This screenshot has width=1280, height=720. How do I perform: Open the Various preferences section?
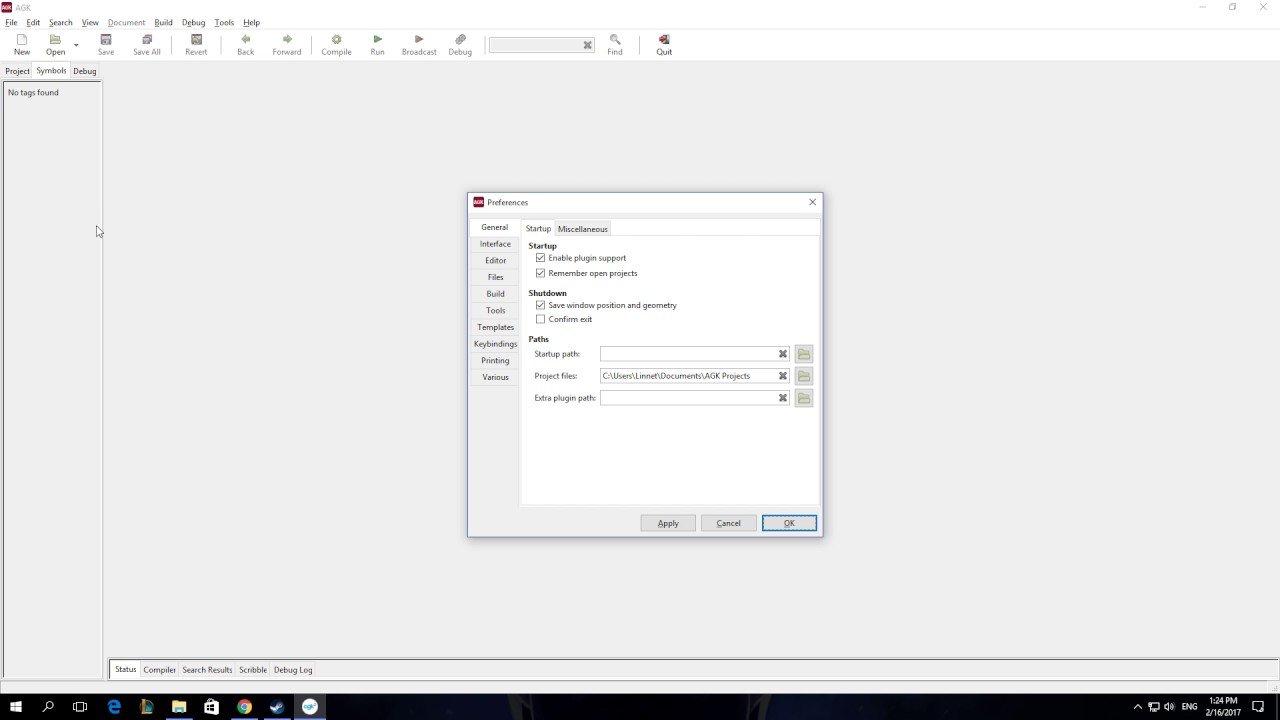(x=495, y=377)
